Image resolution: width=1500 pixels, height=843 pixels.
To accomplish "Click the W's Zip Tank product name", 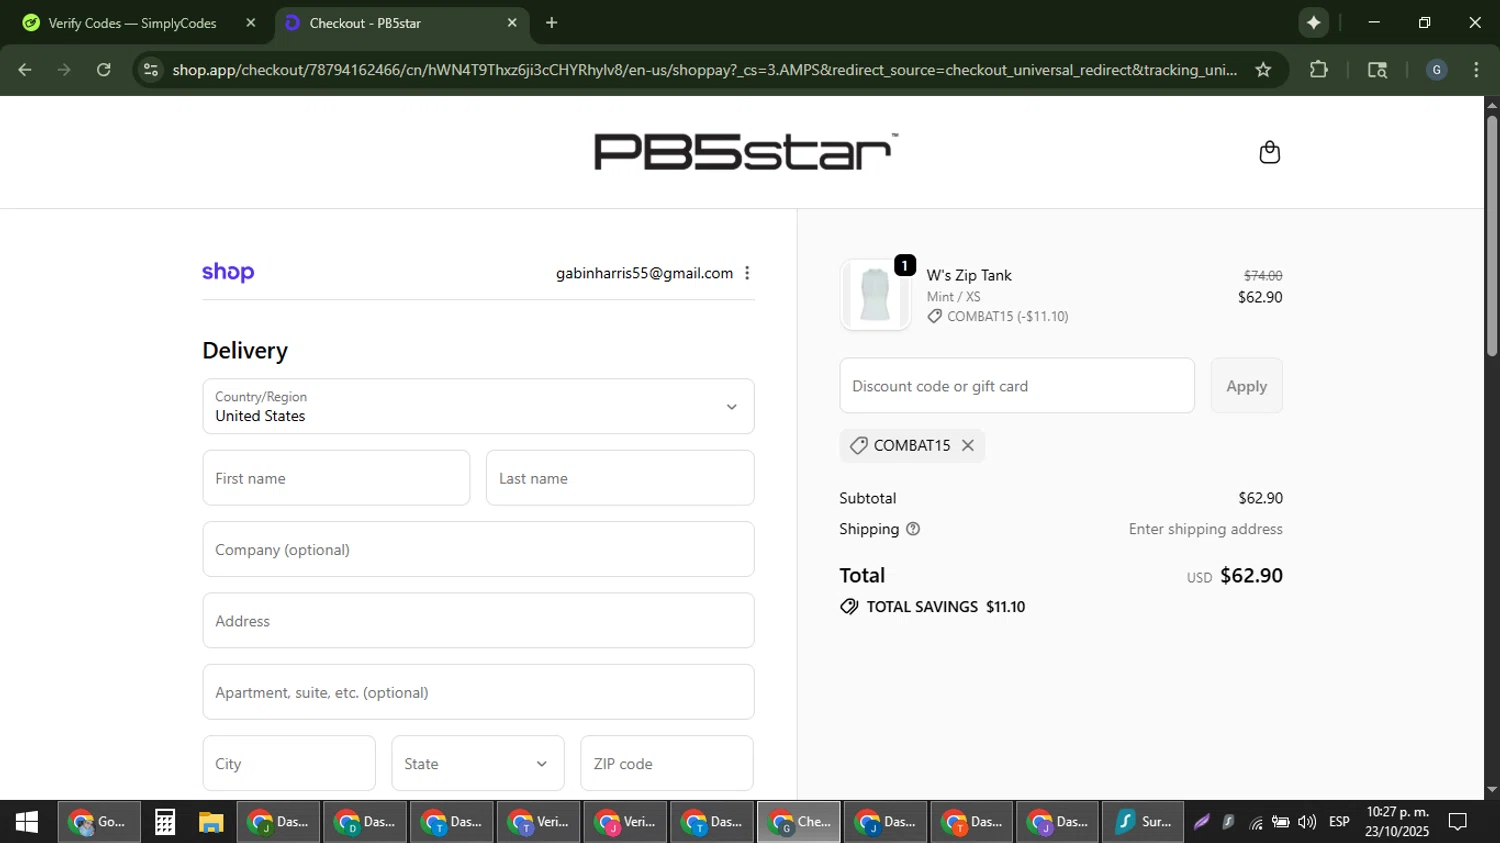I will pyautogui.click(x=969, y=275).
